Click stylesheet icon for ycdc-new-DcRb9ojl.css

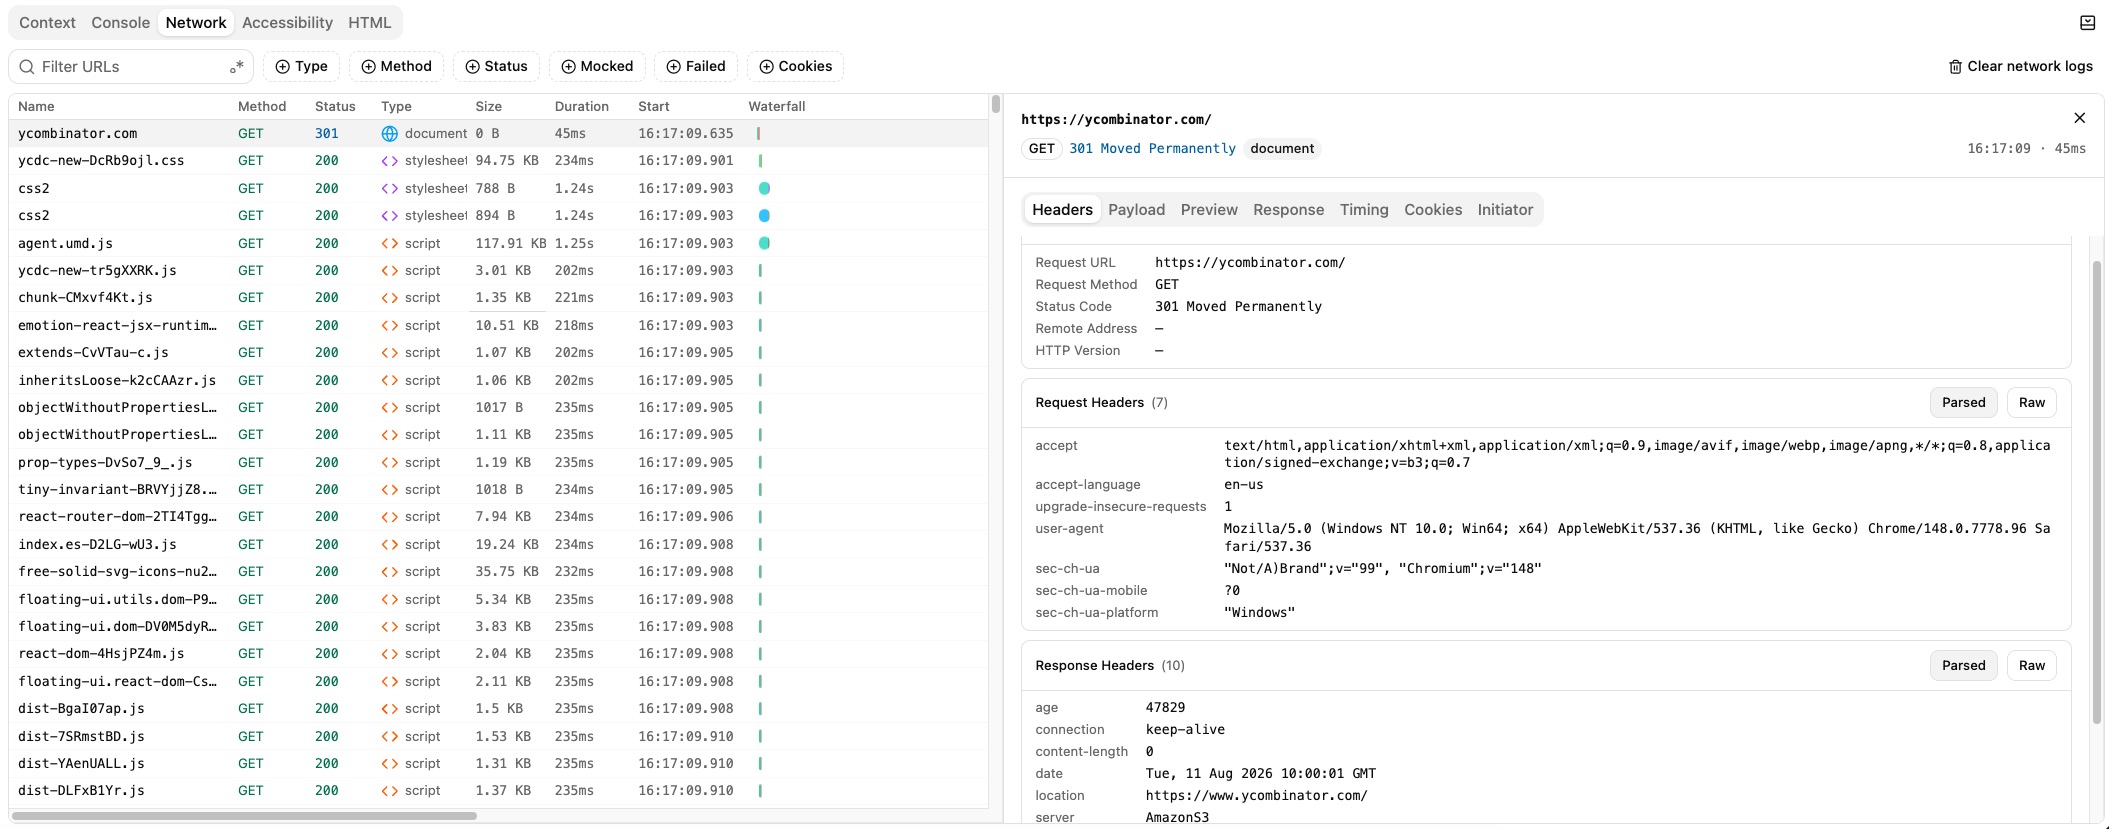(x=390, y=161)
